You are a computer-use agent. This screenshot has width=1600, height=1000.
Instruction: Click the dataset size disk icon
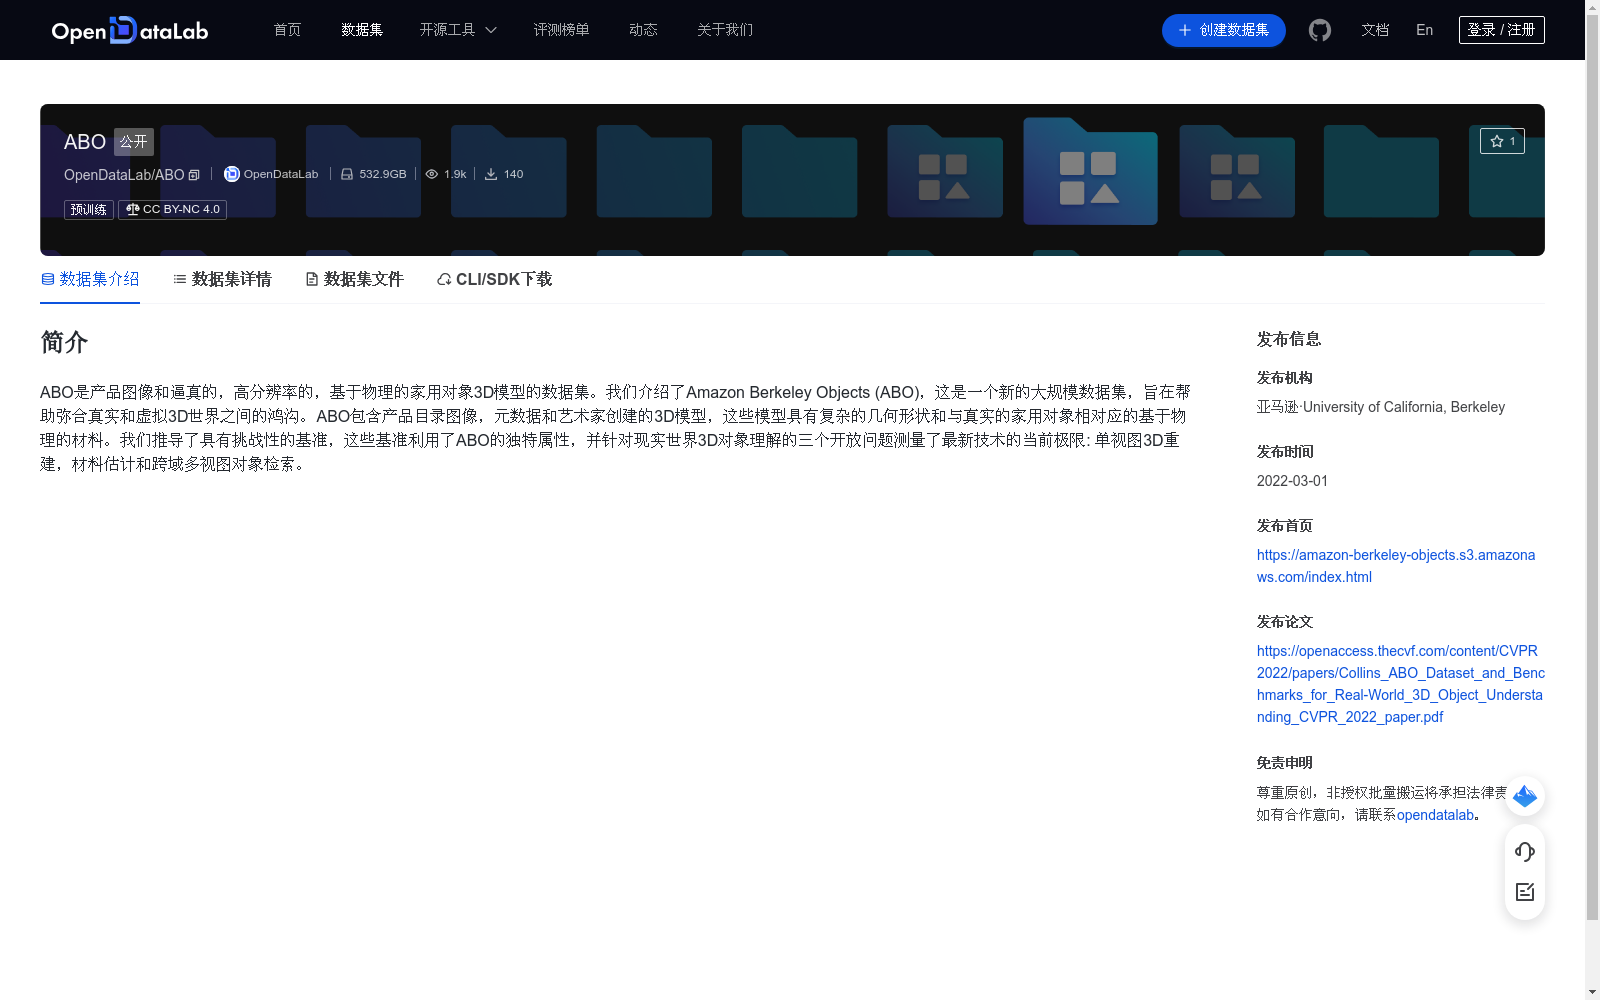[x=347, y=174]
